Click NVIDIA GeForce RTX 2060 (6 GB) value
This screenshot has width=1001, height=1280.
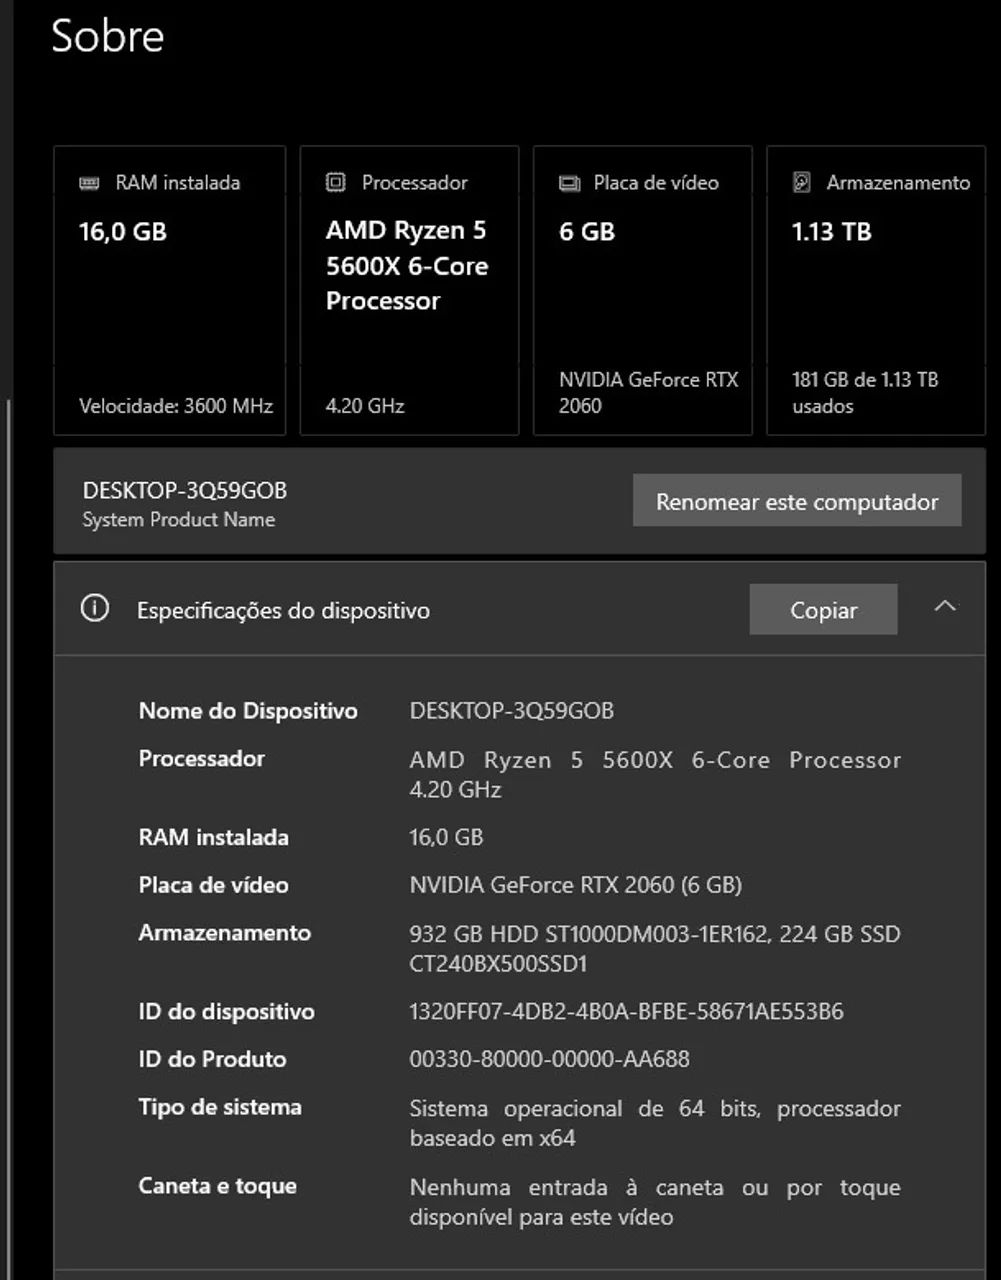tap(576, 885)
